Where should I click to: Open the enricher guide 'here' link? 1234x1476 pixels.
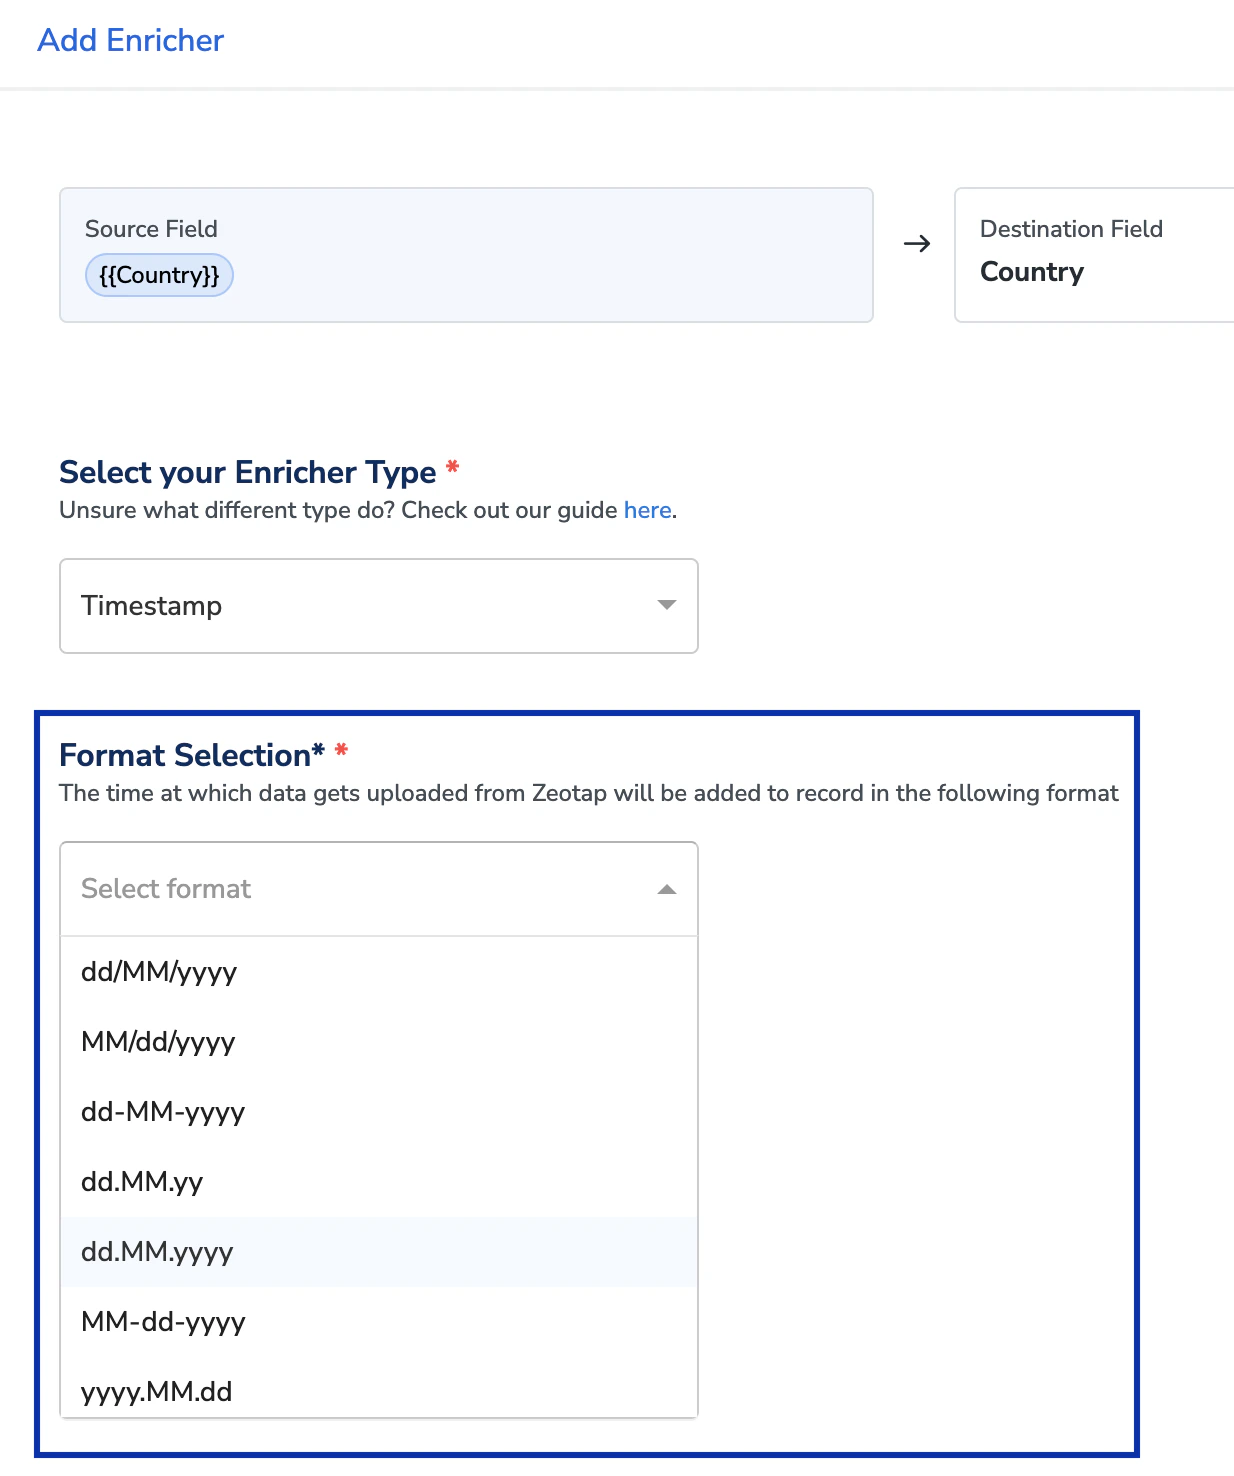click(x=647, y=510)
